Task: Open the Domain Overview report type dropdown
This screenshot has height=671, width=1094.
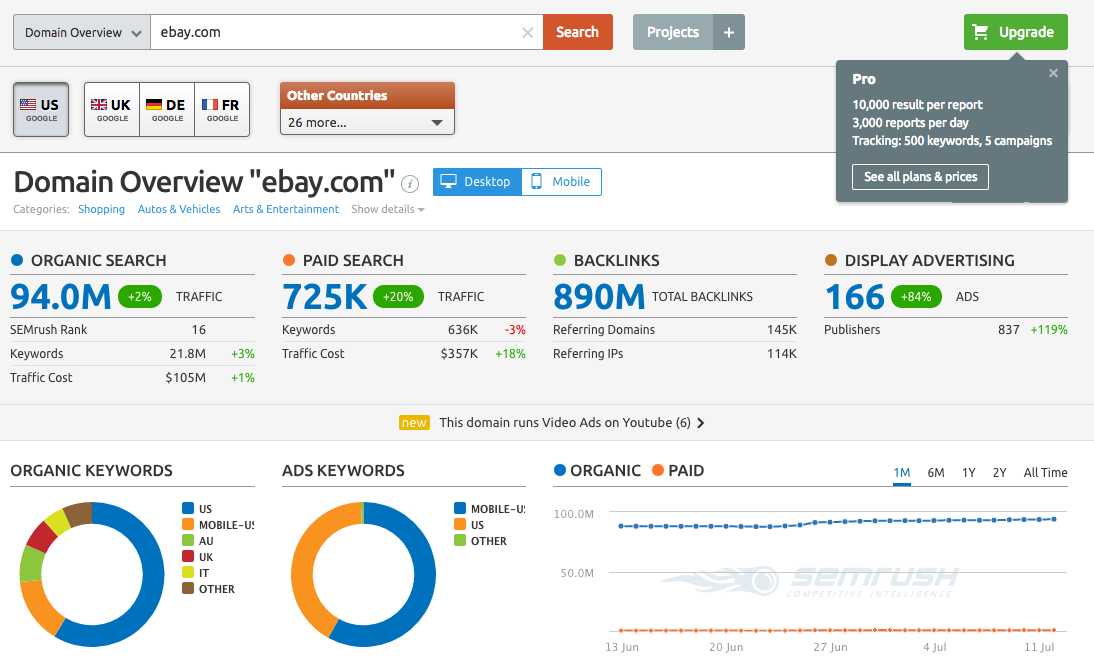Action: [x=82, y=32]
